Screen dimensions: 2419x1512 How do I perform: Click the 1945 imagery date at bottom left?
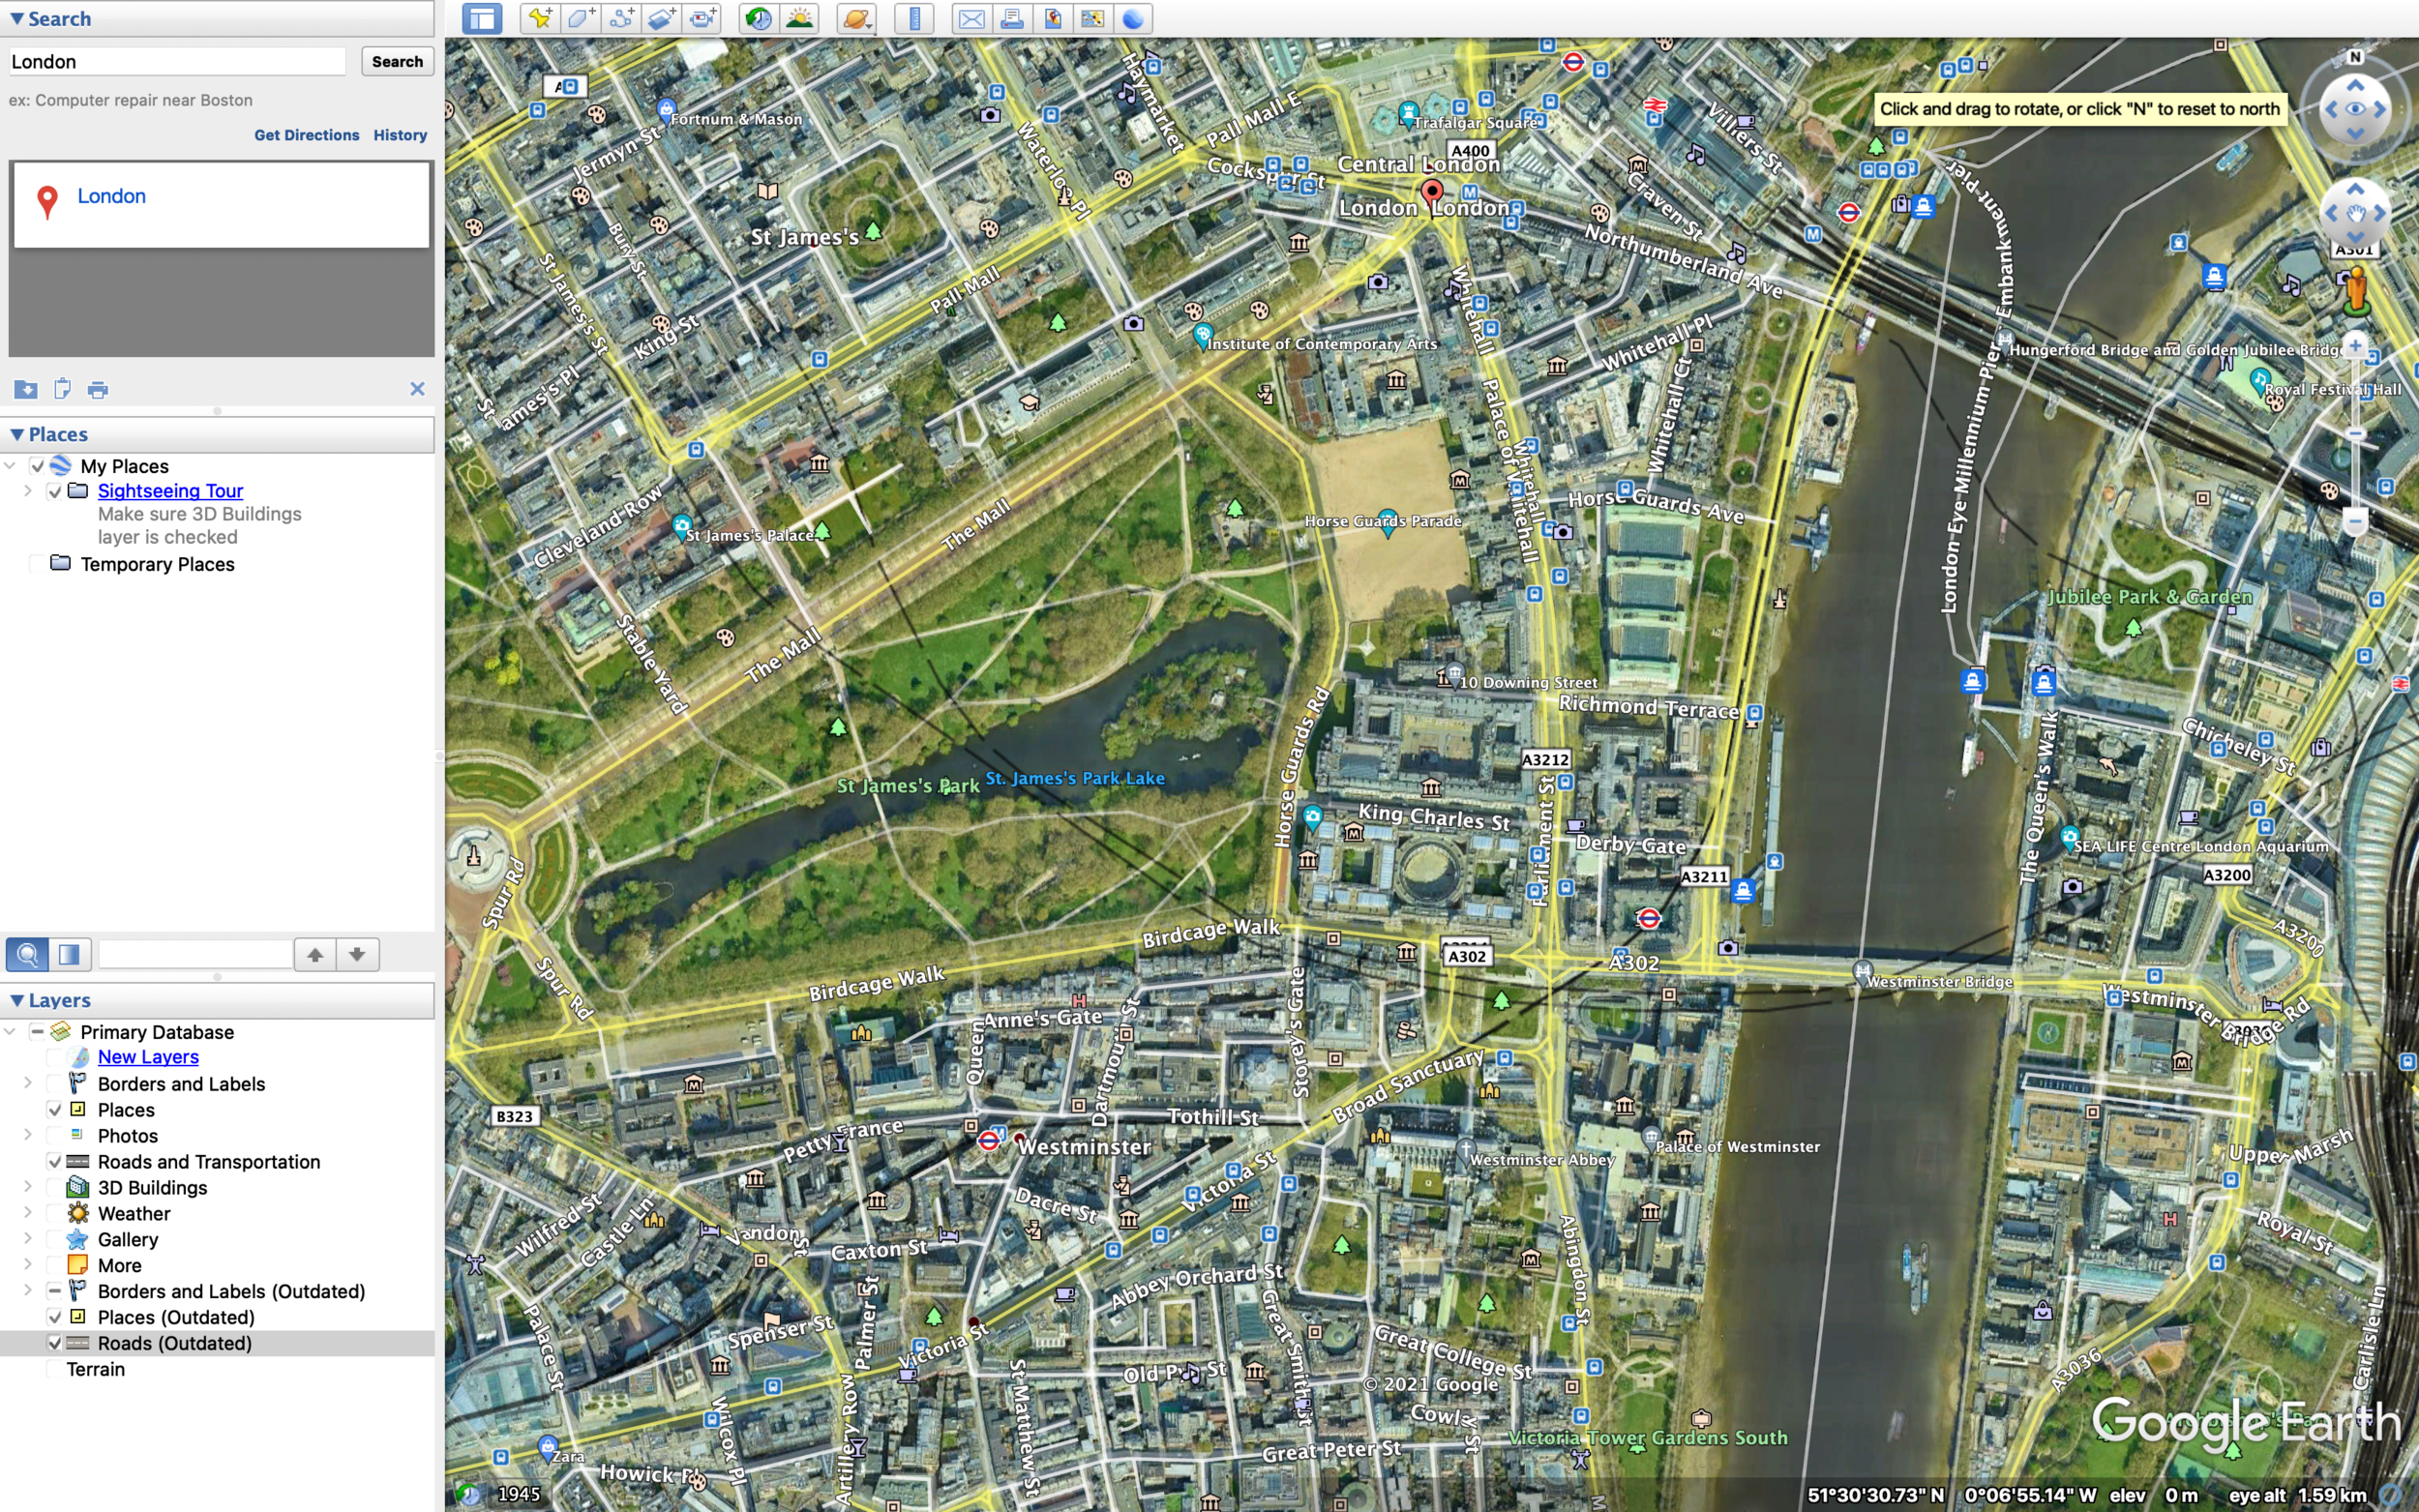click(519, 1494)
